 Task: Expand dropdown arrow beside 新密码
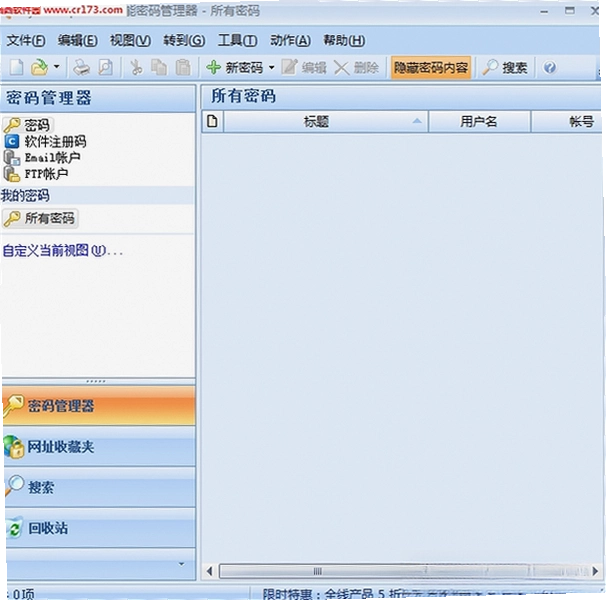click(x=272, y=68)
